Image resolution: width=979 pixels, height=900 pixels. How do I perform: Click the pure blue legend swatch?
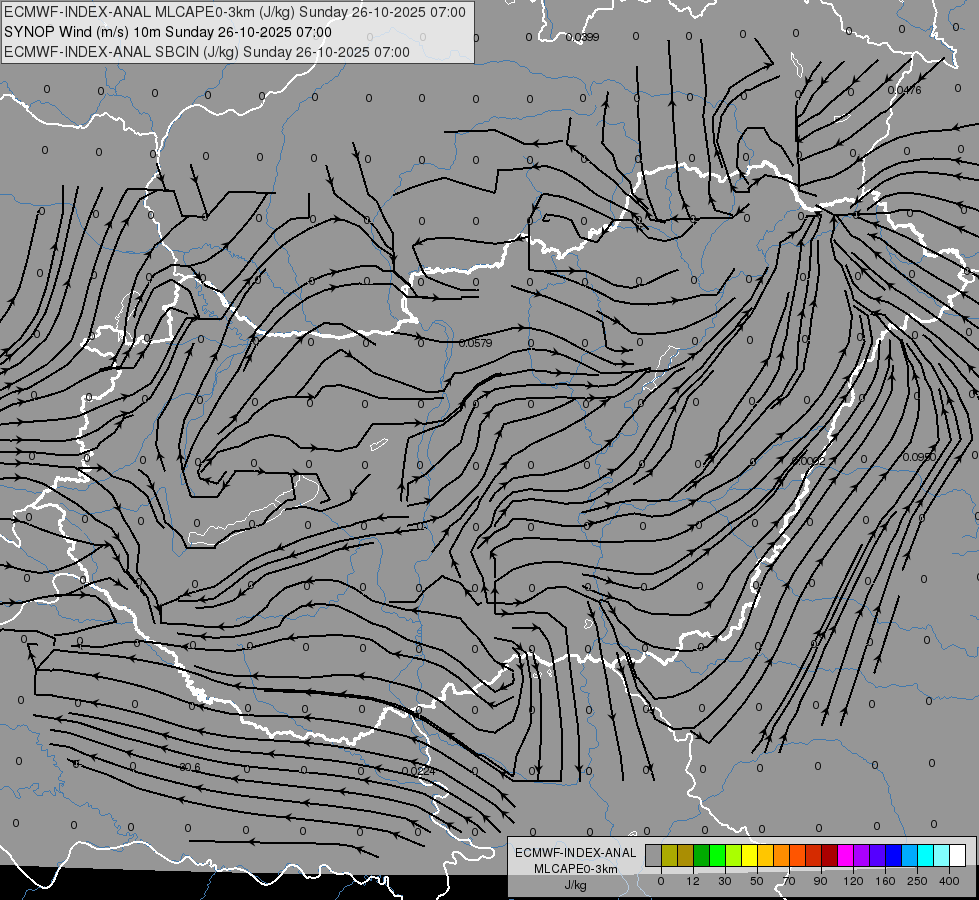point(893,855)
